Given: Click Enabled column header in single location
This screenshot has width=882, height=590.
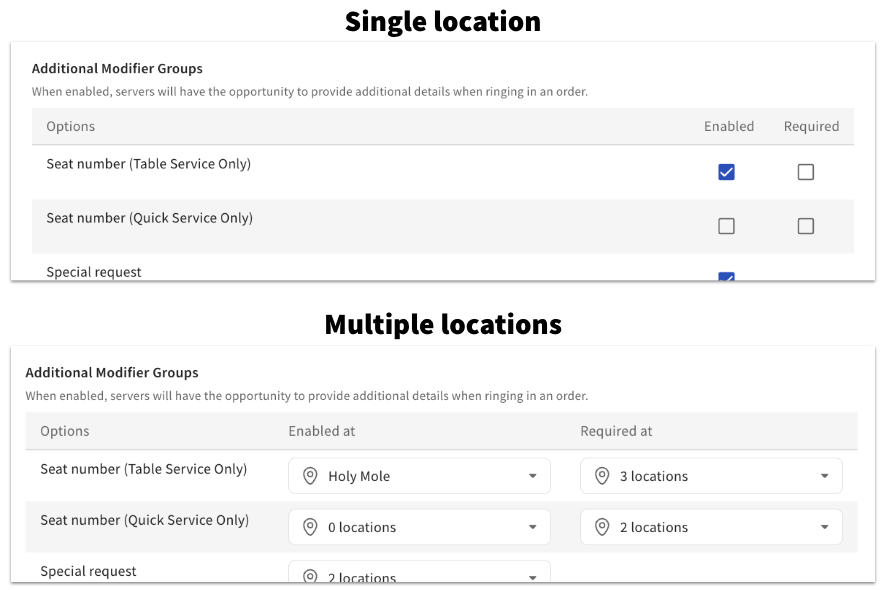Looking at the screenshot, I should 729,127.
